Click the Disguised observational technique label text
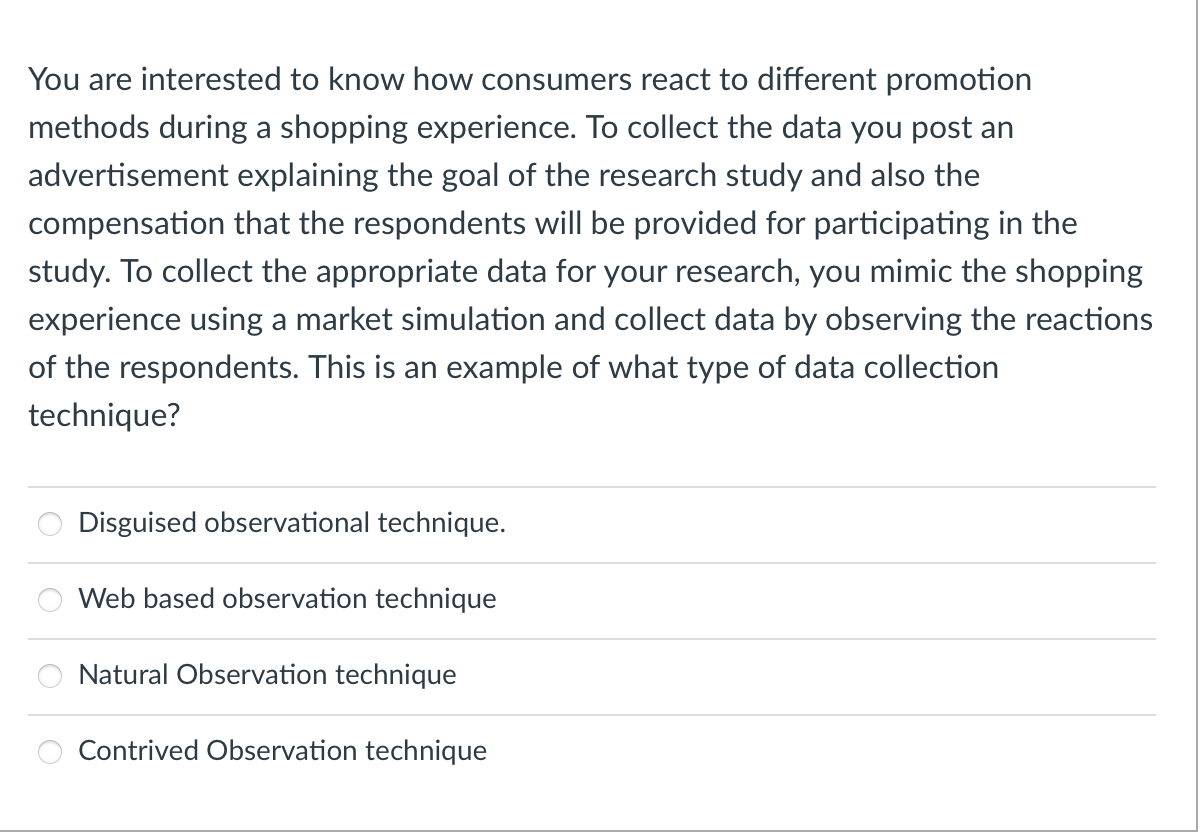This screenshot has width=1200, height=834. (x=292, y=522)
